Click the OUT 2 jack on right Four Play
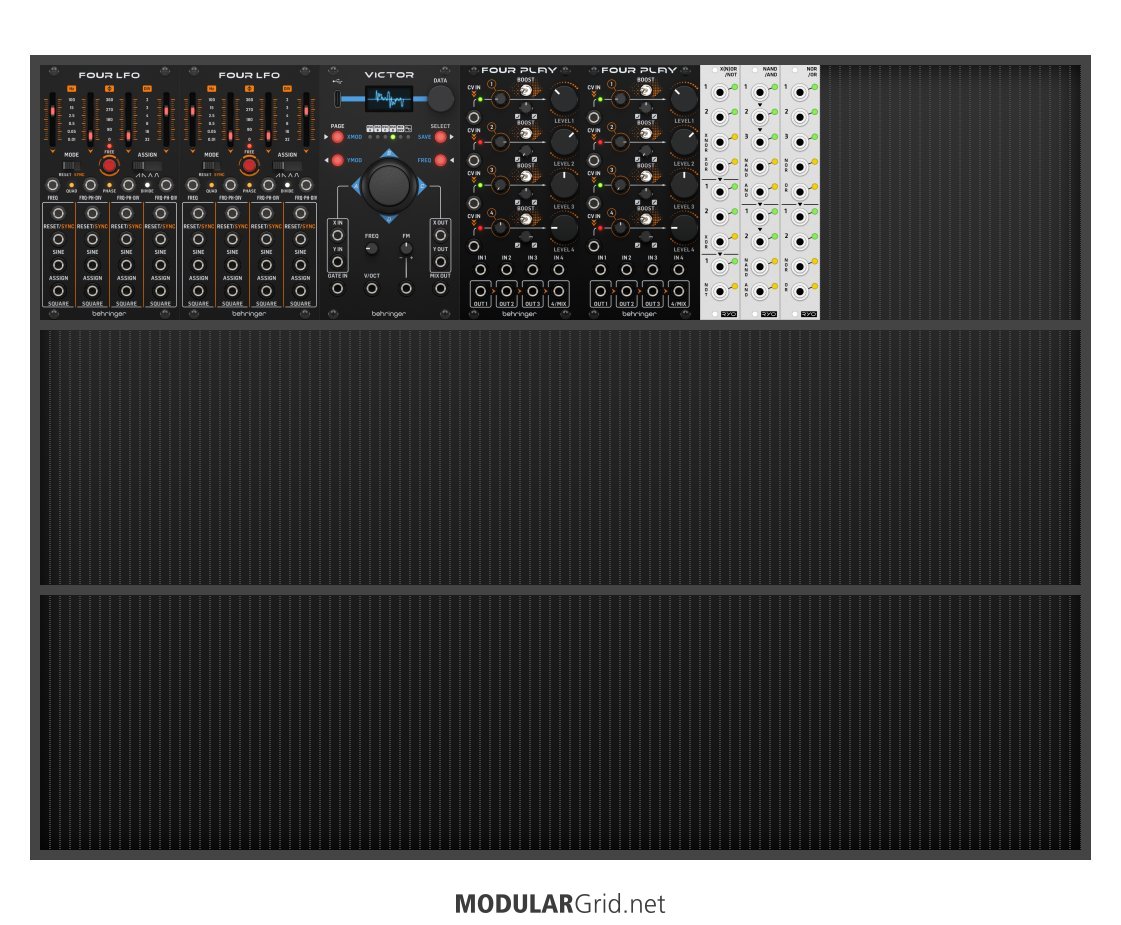The image size is (1121, 925). tap(626, 292)
